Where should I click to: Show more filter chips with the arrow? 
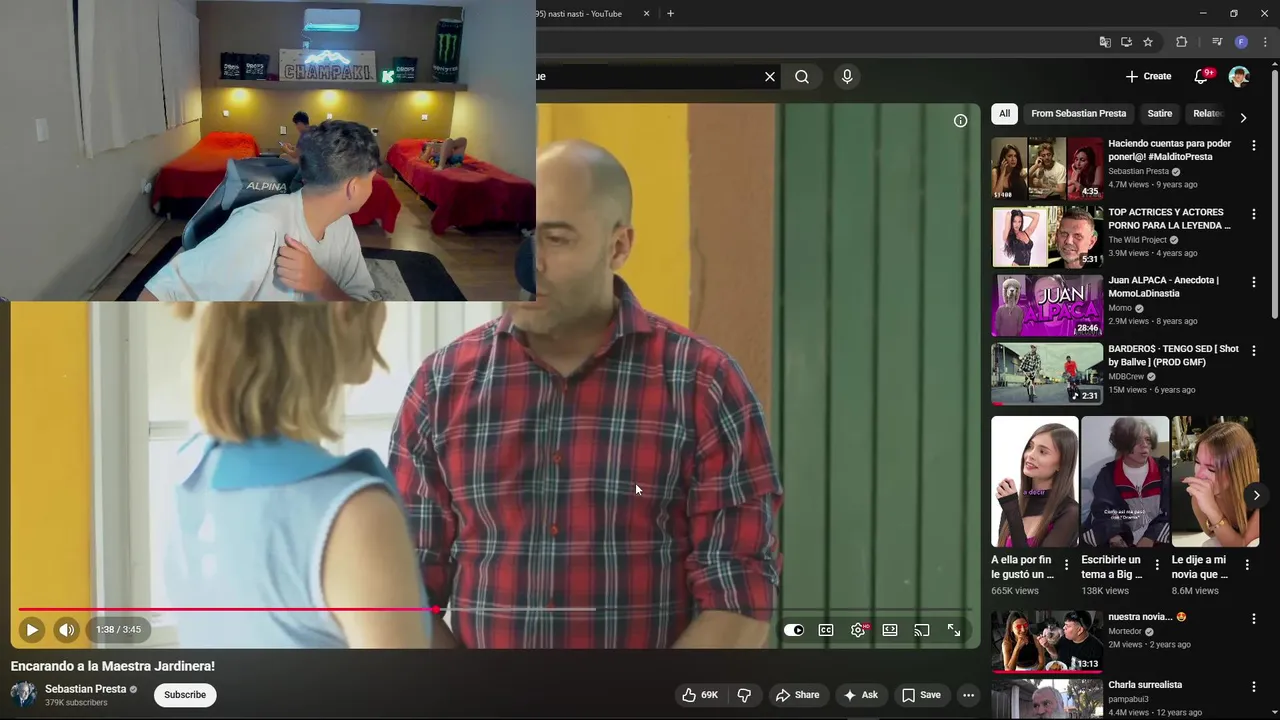coord(1243,117)
